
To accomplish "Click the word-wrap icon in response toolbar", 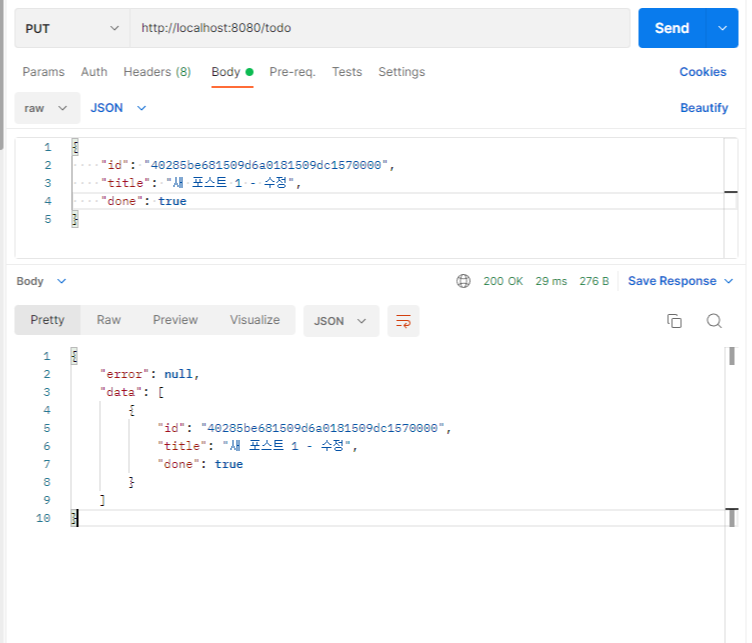I will click(403, 321).
